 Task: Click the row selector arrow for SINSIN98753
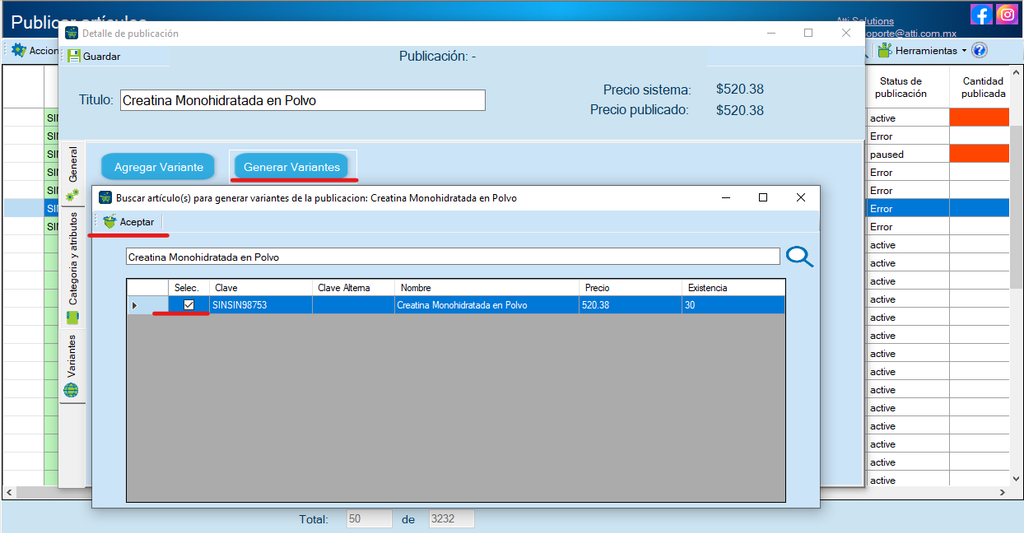(x=135, y=305)
